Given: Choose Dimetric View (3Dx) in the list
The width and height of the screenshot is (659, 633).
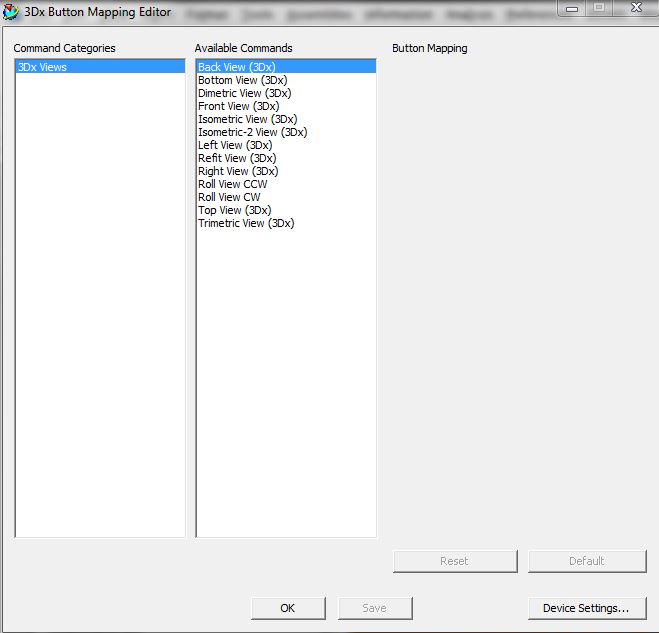Looking at the screenshot, I should tap(286, 93).
